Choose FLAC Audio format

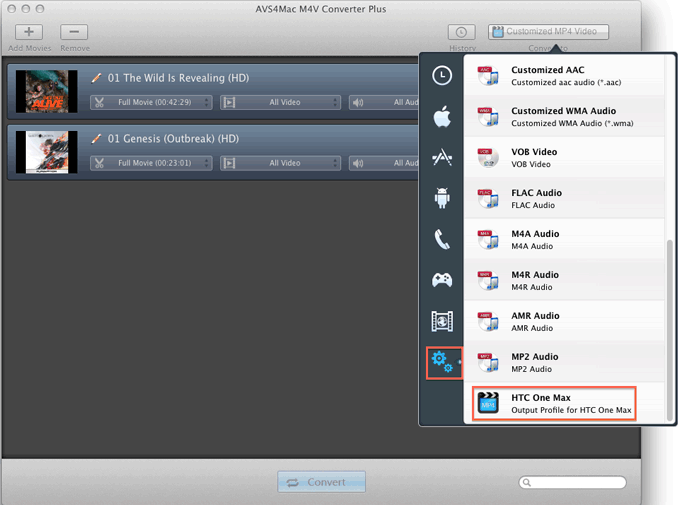[x=564, y=198]
